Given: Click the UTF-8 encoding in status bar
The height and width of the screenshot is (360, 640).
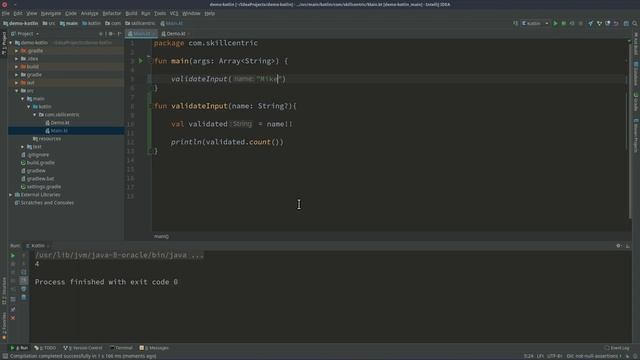Looking at the screenshot, I should coord(554,356).
